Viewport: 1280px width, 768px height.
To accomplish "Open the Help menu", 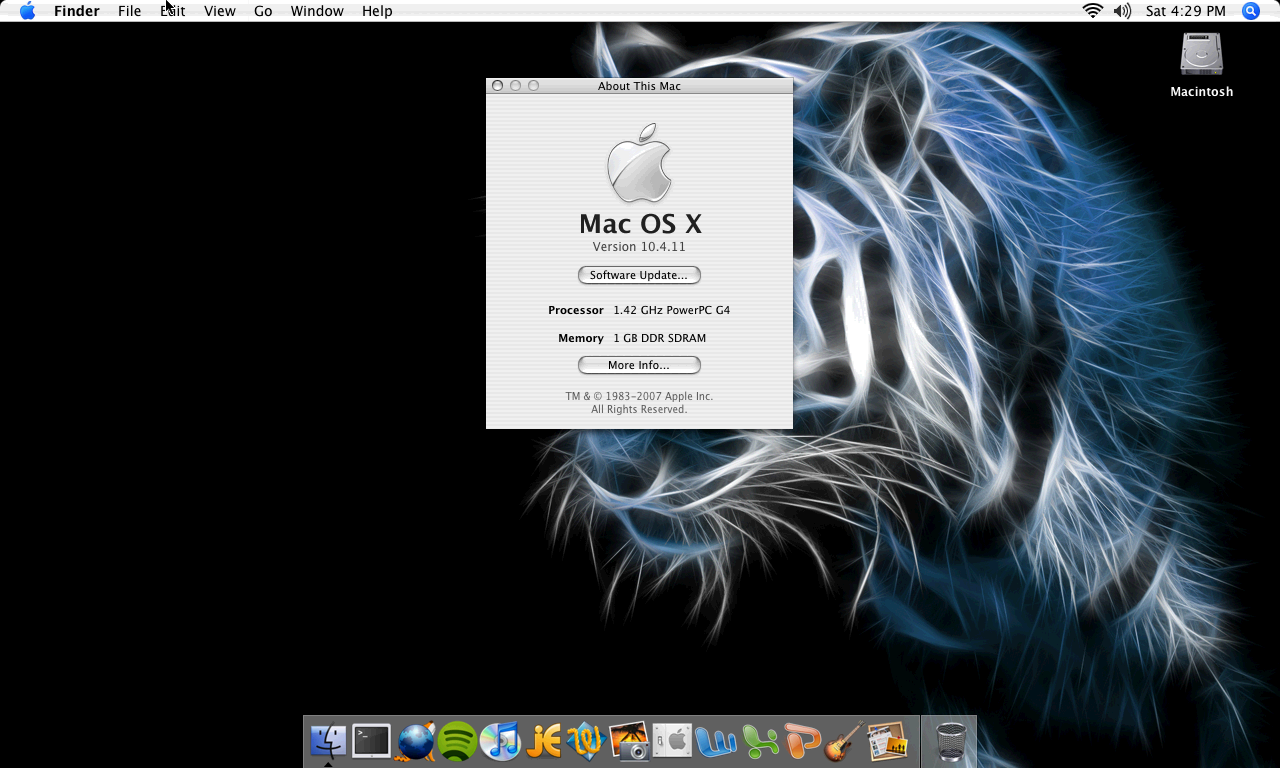I will coord(377,11).
